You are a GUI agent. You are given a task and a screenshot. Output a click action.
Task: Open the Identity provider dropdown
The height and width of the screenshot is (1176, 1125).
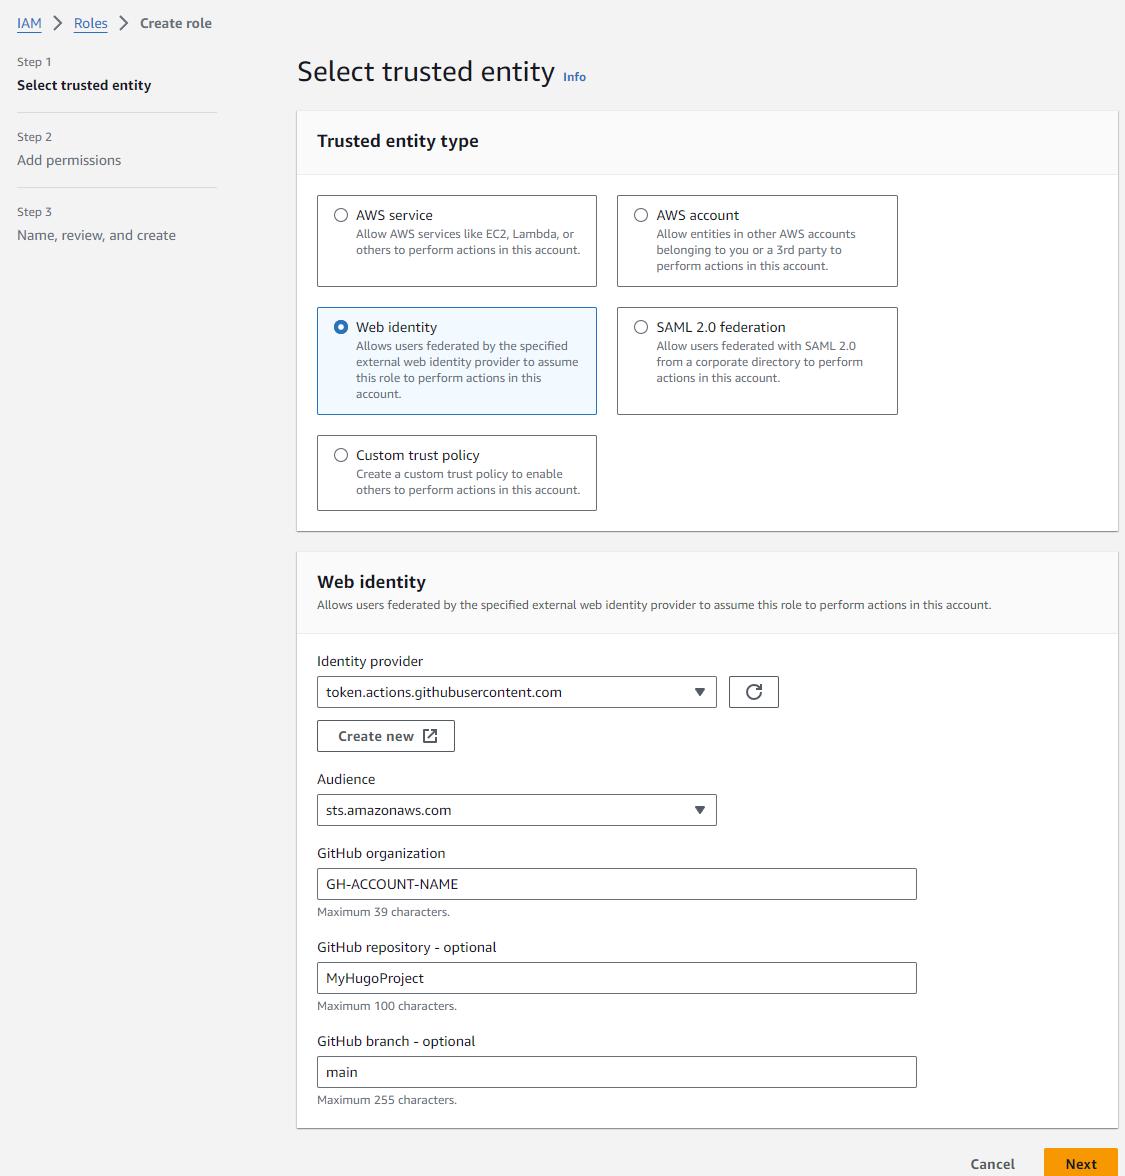(x=517, y=692)
